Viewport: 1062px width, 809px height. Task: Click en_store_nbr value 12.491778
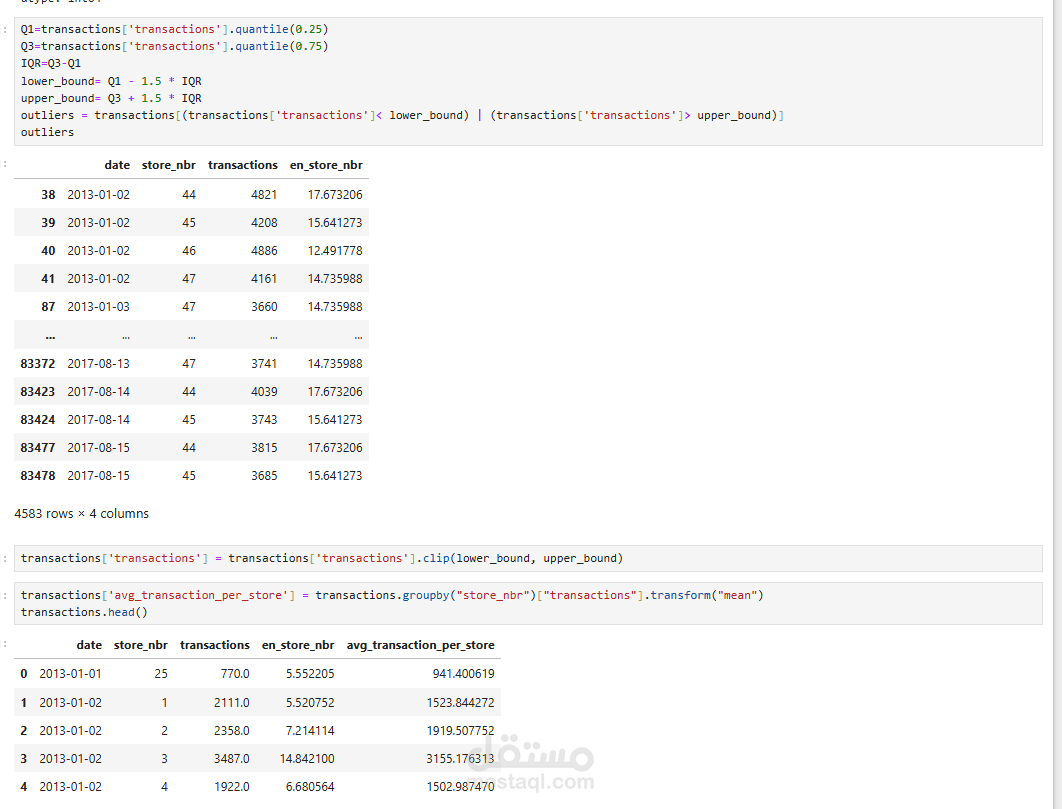pyautogui.click(x=335, y=251)
